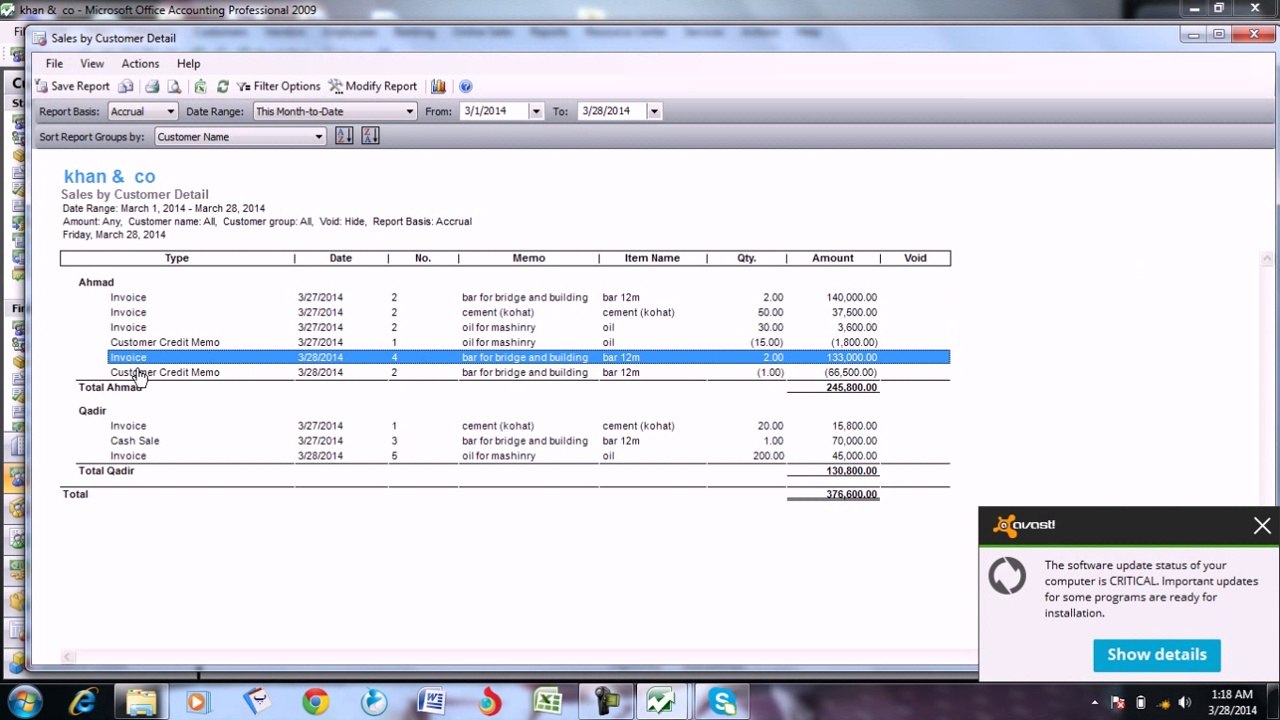Click the volume speaker tray icon

[1185, 702]
